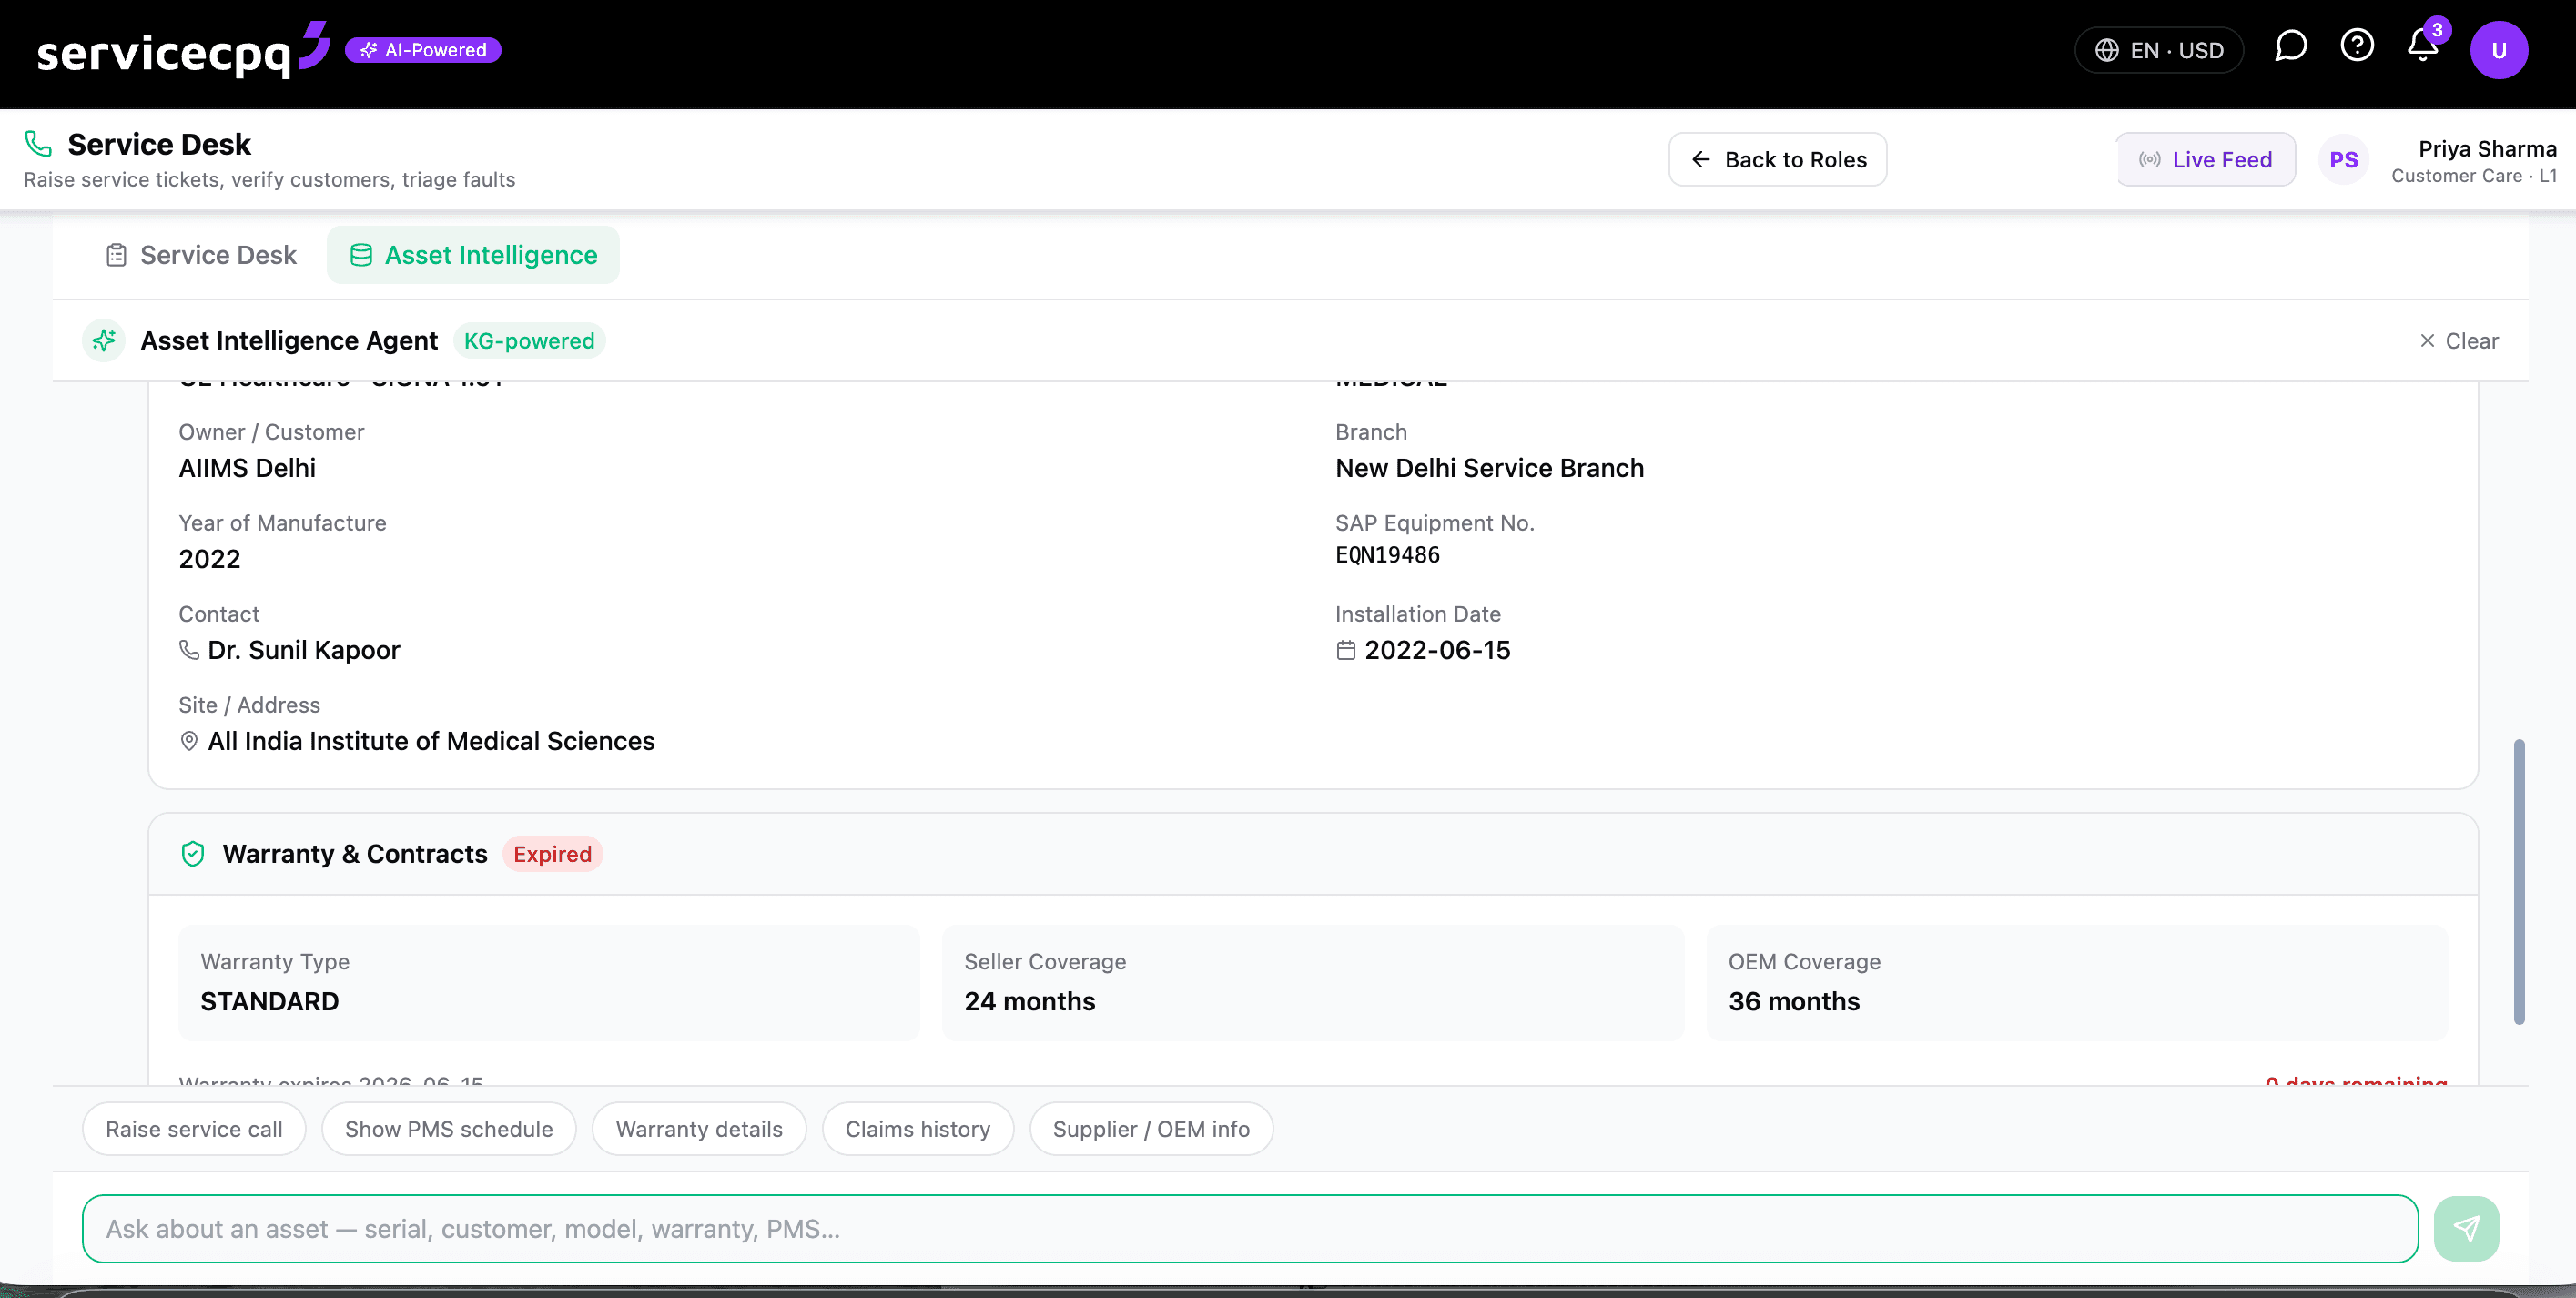Click the year of manufacture 2022

coord(210,559)
